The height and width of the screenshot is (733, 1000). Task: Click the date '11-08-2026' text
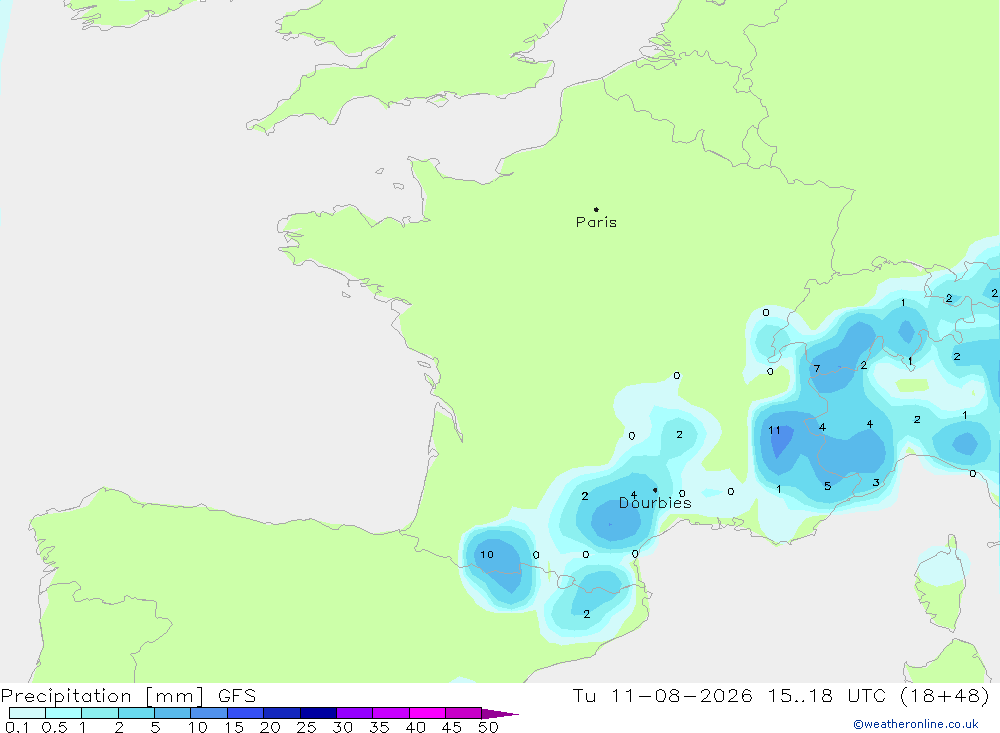click(682, 695)
